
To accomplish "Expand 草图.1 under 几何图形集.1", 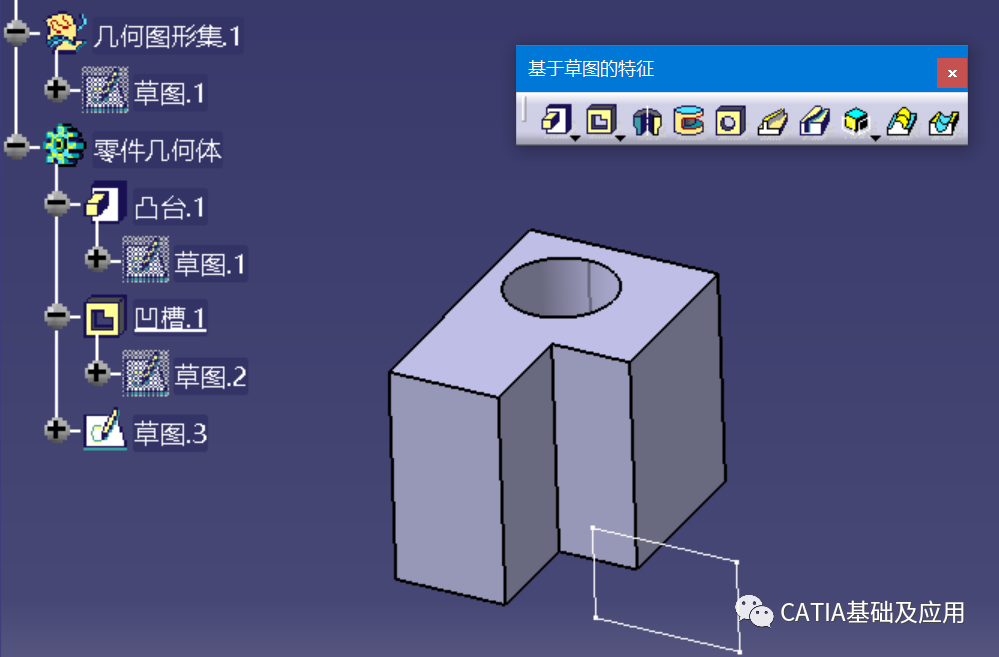I will [x=57, y=89].
